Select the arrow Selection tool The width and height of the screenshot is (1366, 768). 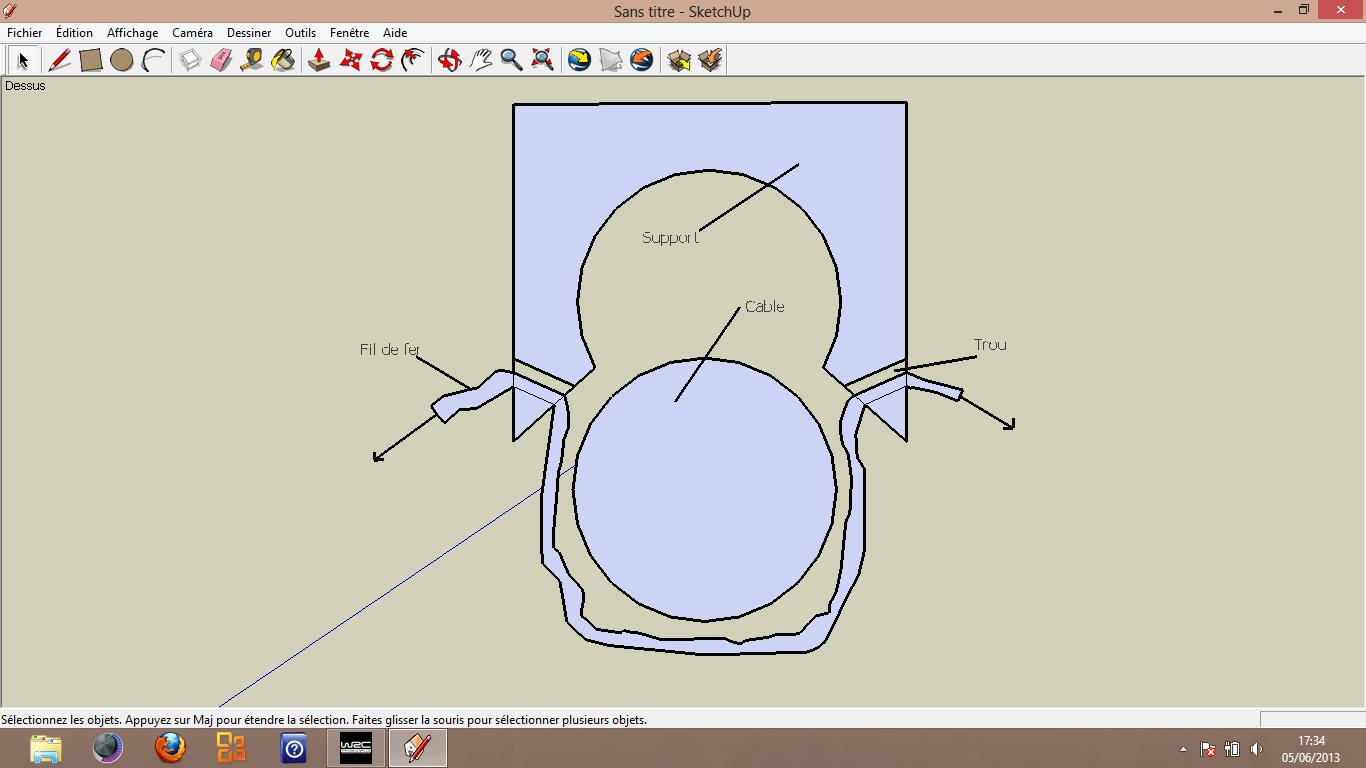click(x=23, y=60)
